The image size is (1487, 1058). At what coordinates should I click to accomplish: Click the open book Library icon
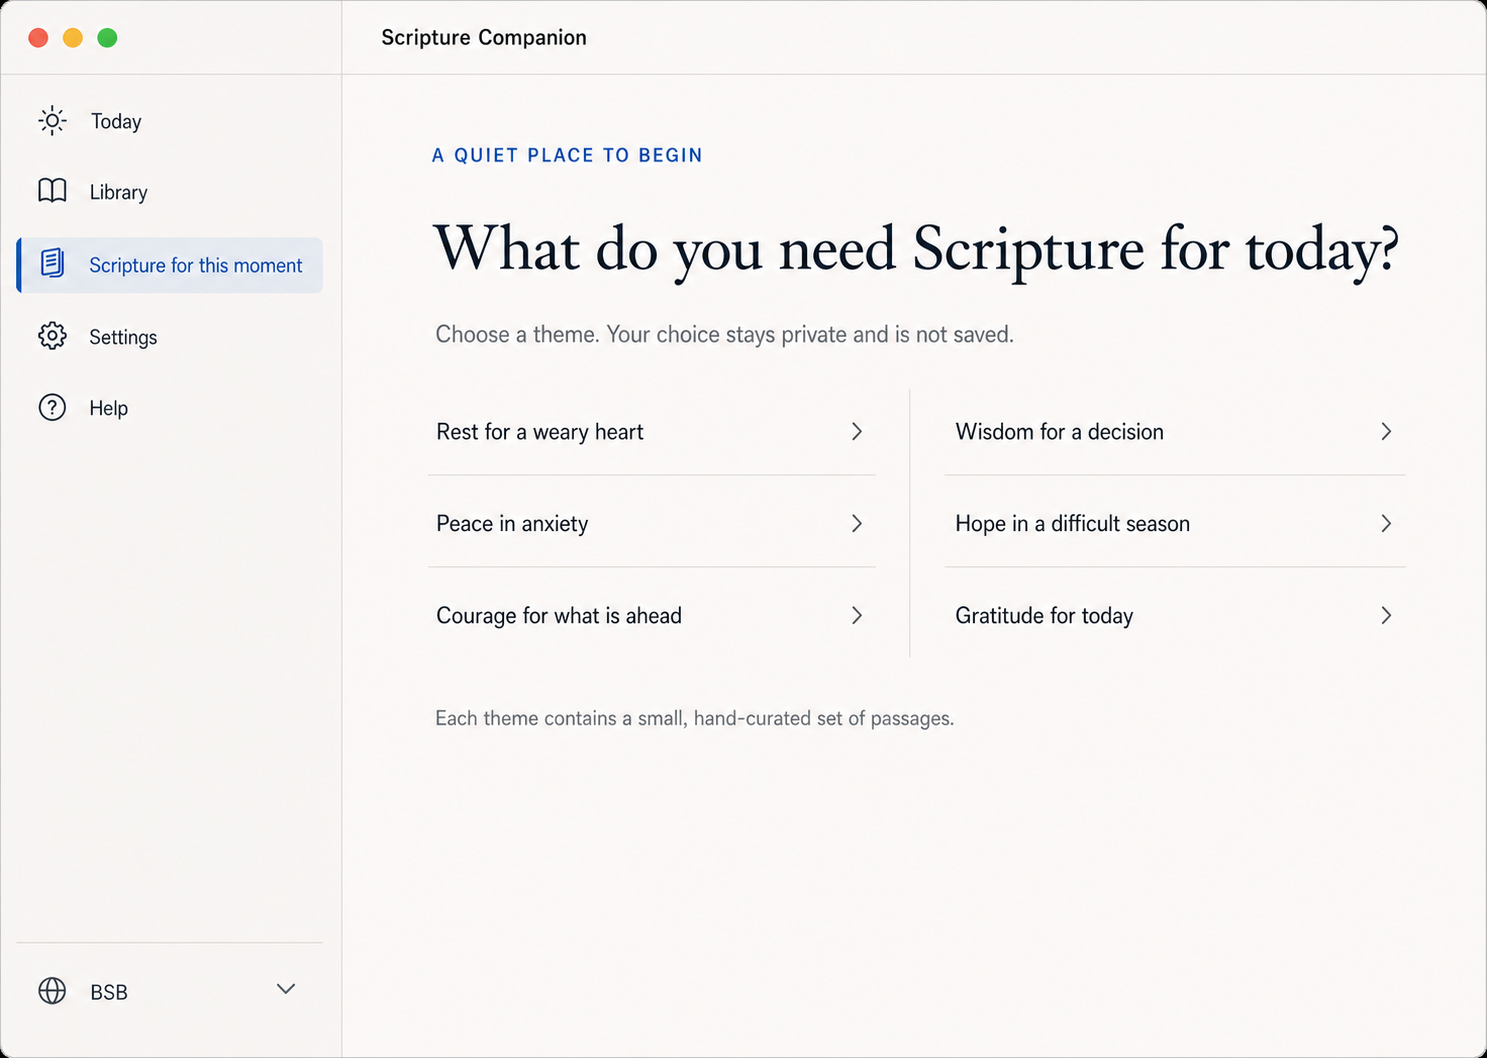coord(52,191)
